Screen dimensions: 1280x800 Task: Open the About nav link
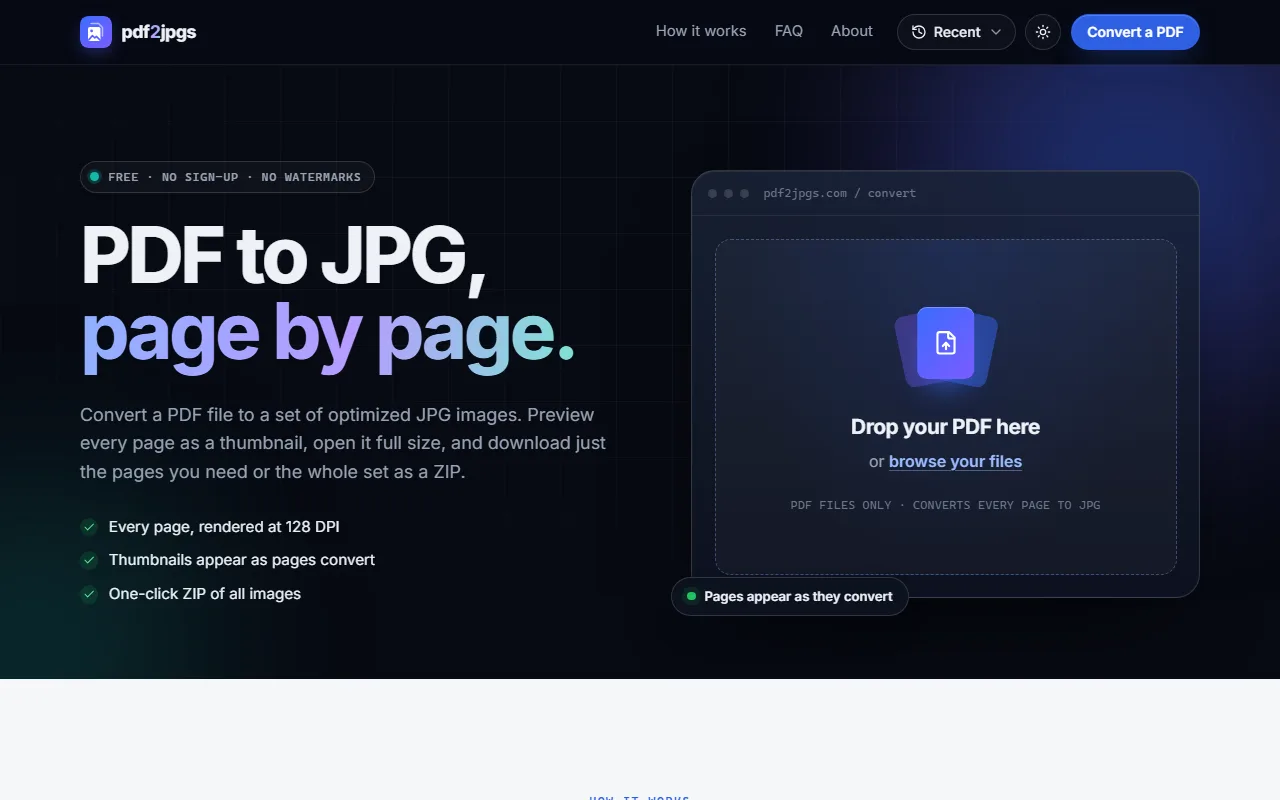[x=852, y=31]
